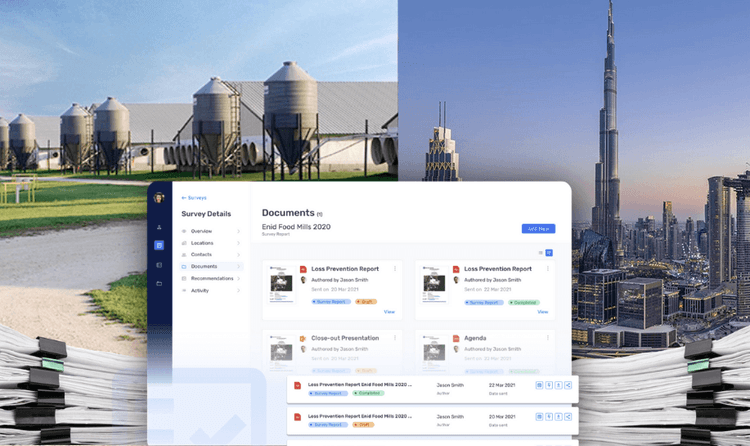The image size is (750, 446).
Task: Click the 'Agenda' card title
Action: [x=475, y=338]
